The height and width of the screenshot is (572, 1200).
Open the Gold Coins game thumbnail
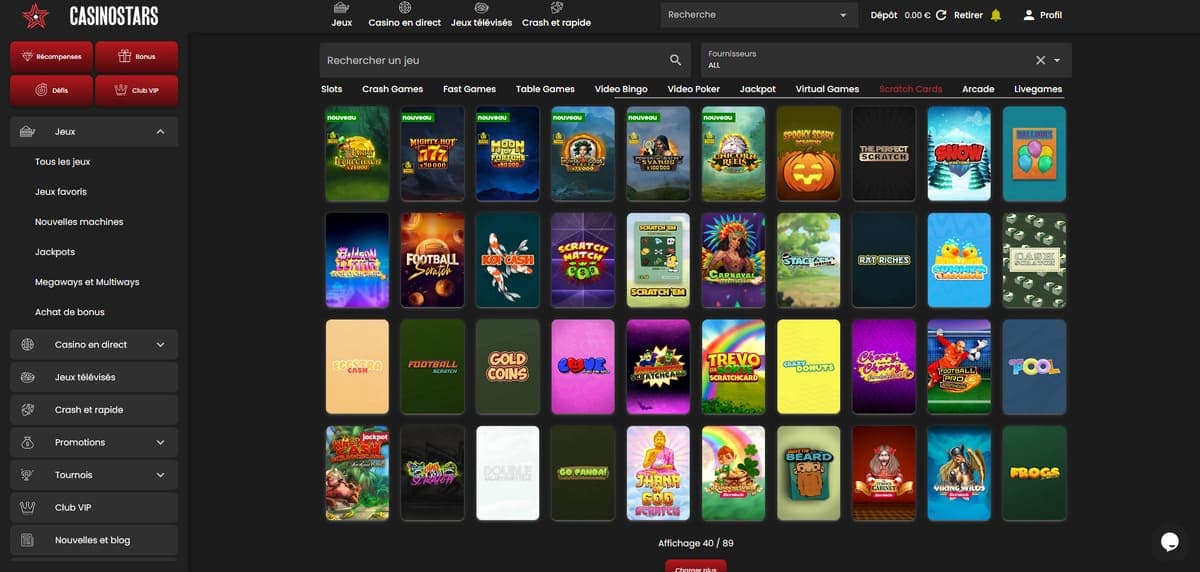point(508,366)
